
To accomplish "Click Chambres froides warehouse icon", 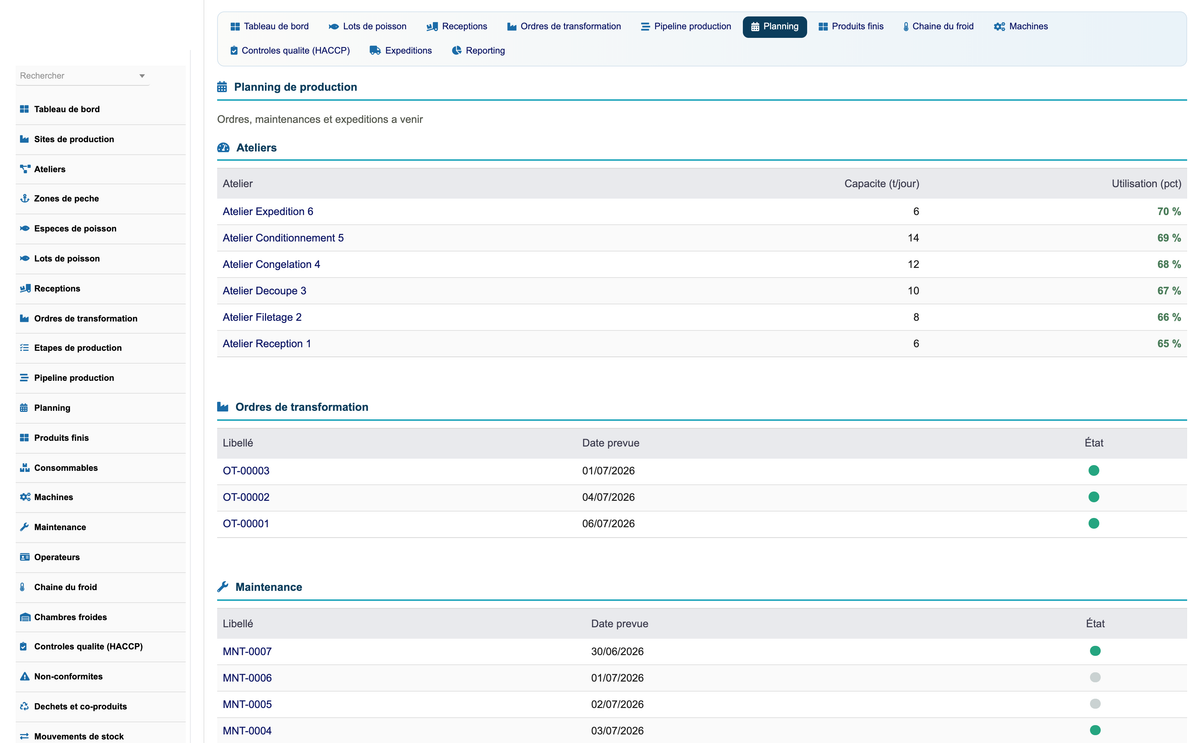I will coord(25,617).
